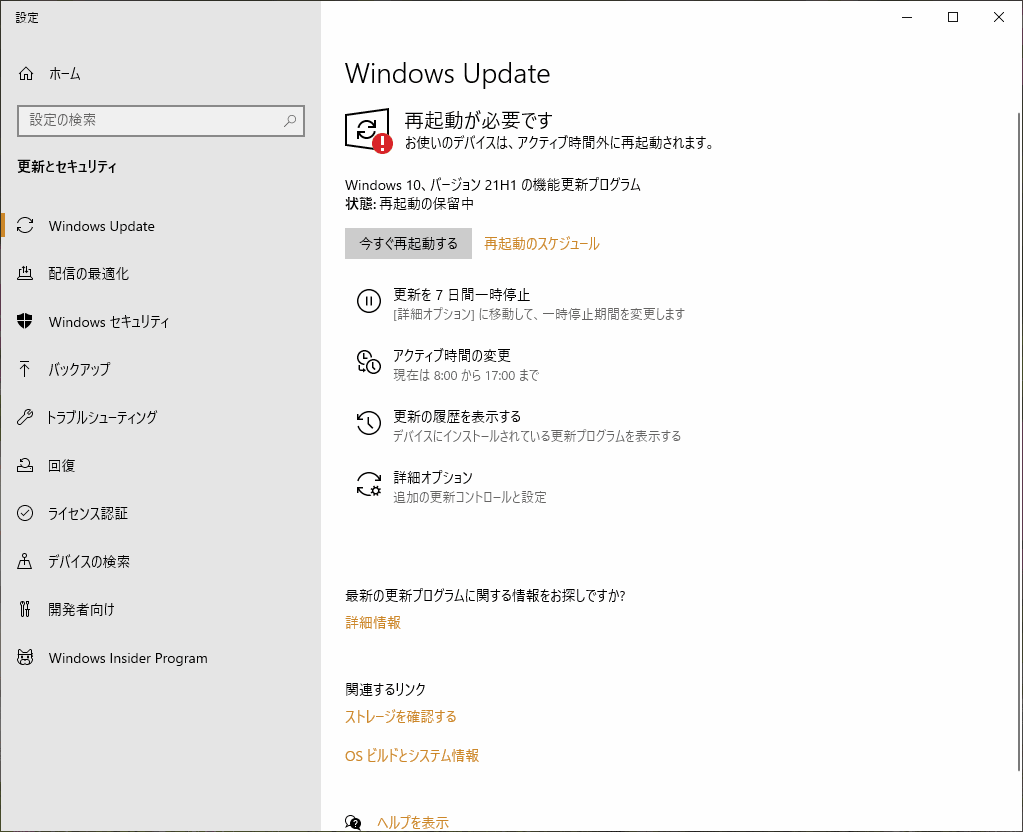The width and height of the screenshot is (1023, 832).
Task: Click the トラブルシューティング wrench icon
Action: pos(25,418)
